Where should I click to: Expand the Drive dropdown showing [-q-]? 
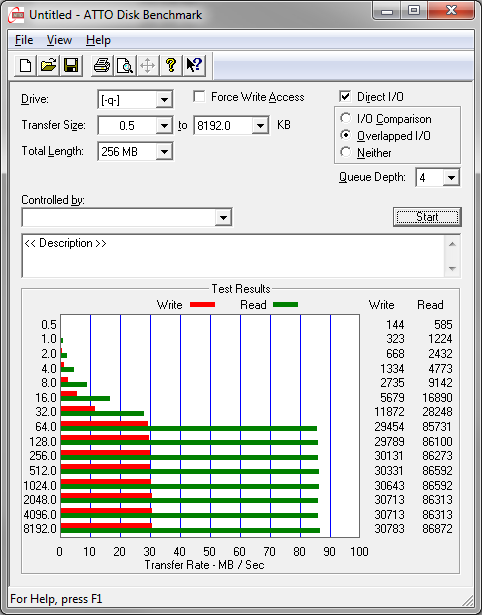(164, 100)
